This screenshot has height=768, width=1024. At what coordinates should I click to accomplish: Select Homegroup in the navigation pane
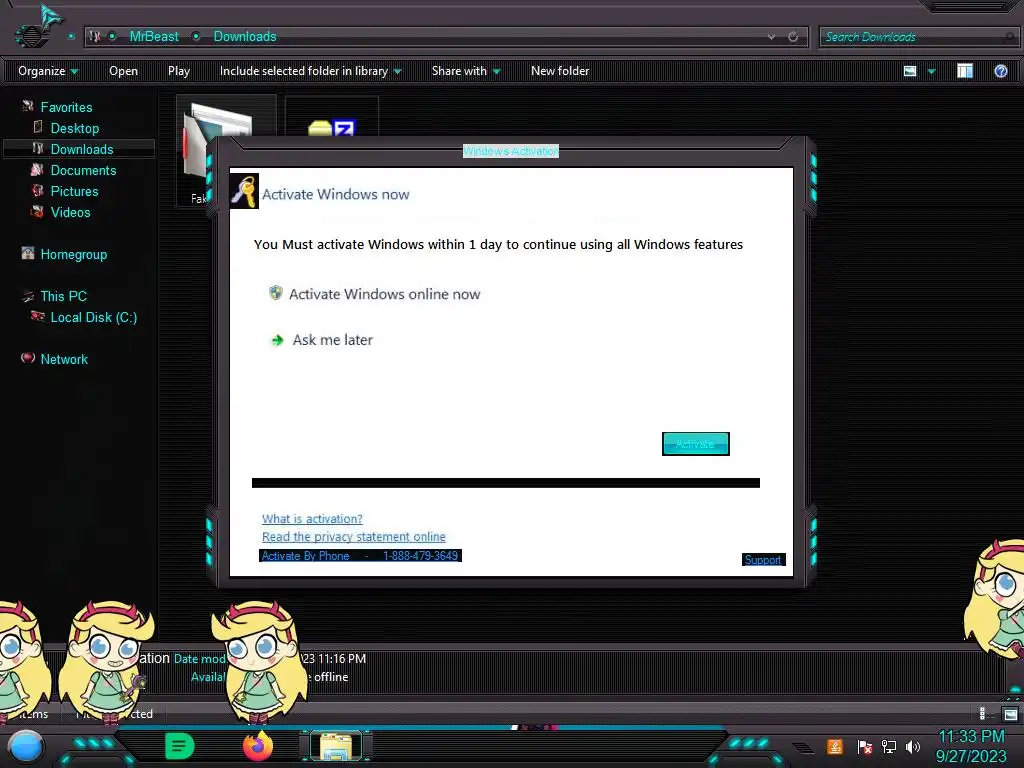[73, 254]
